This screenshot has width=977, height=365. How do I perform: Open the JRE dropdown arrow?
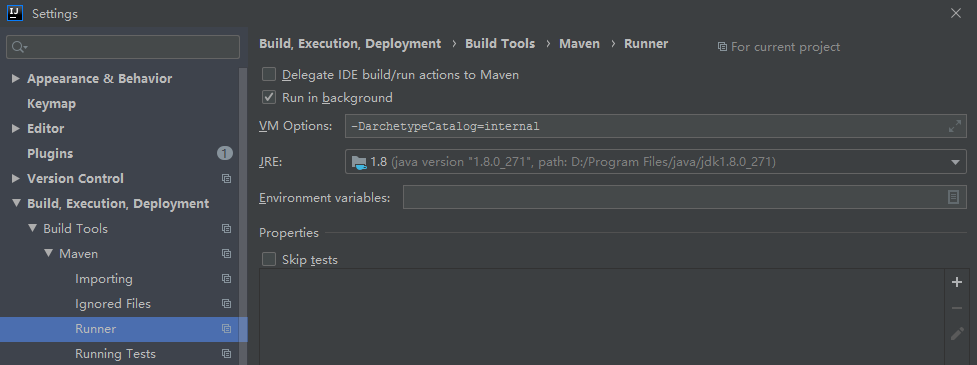[955, 162]
